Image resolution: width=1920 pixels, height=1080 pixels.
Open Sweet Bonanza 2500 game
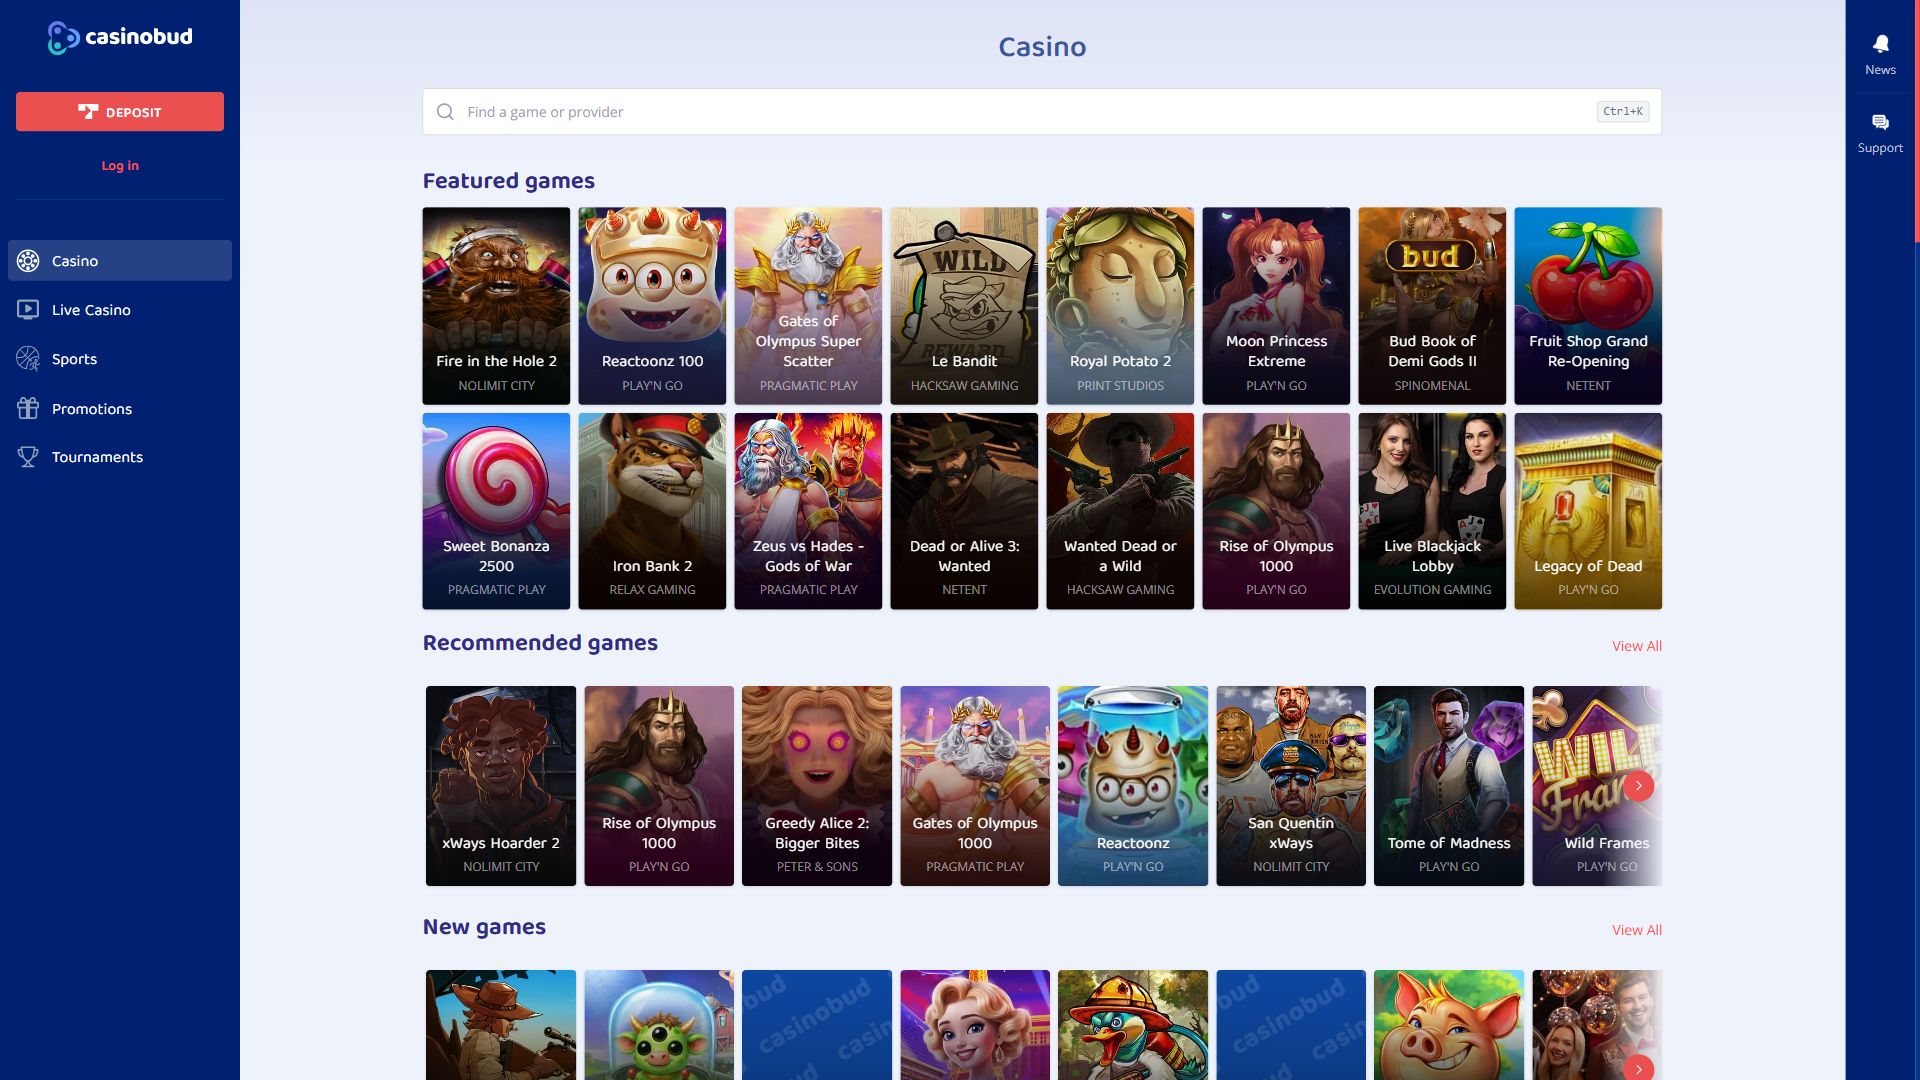(496, 511)
